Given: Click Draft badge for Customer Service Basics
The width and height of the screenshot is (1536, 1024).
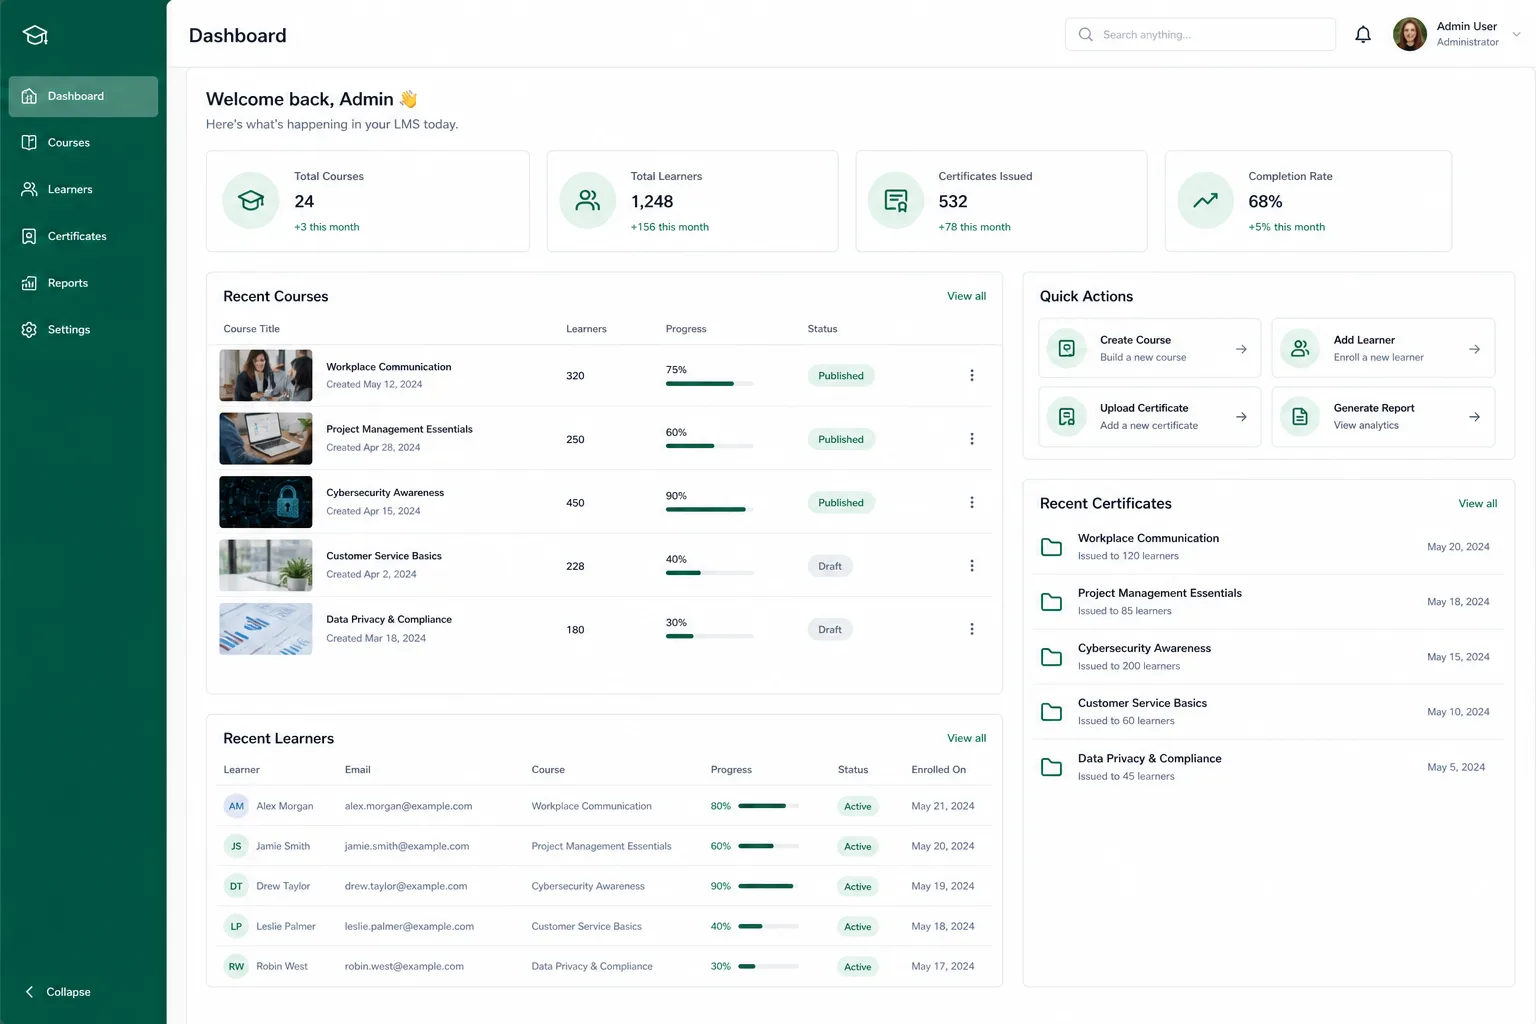Looking at the screenshot, I should point(830,566).
